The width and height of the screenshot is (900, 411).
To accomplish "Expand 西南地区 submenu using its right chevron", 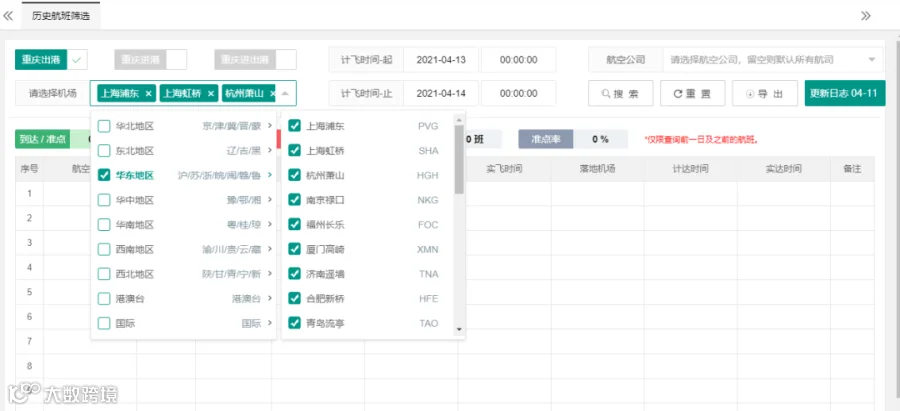I will (270, 250).
